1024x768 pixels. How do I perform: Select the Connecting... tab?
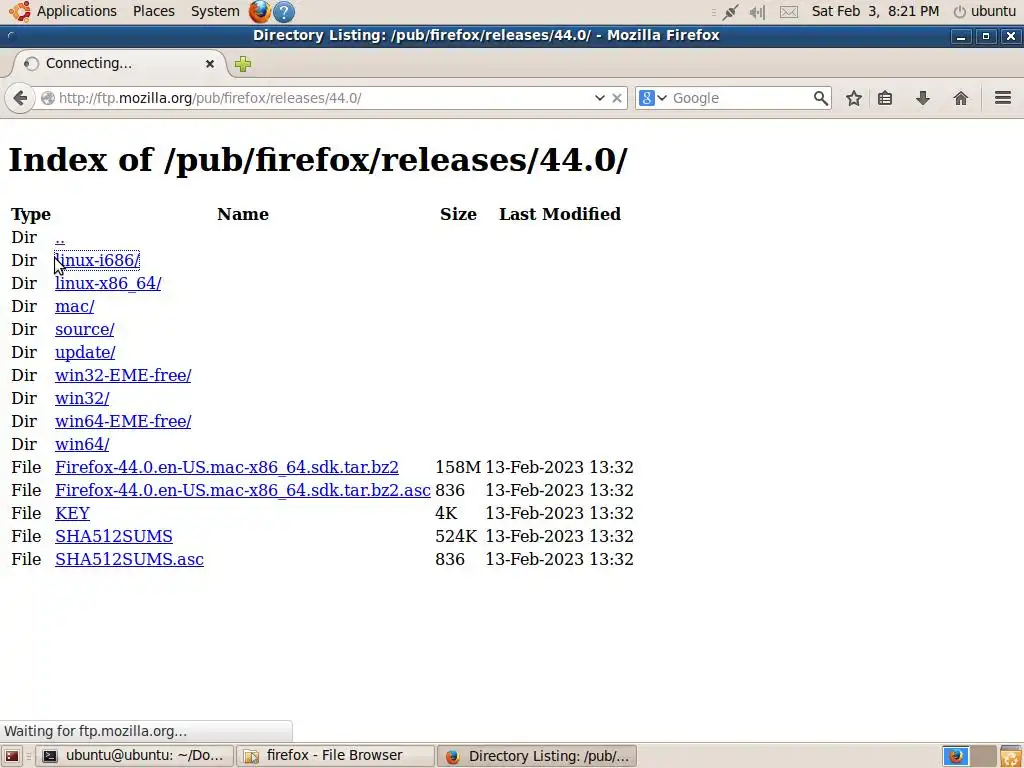(x=119, y=63)
